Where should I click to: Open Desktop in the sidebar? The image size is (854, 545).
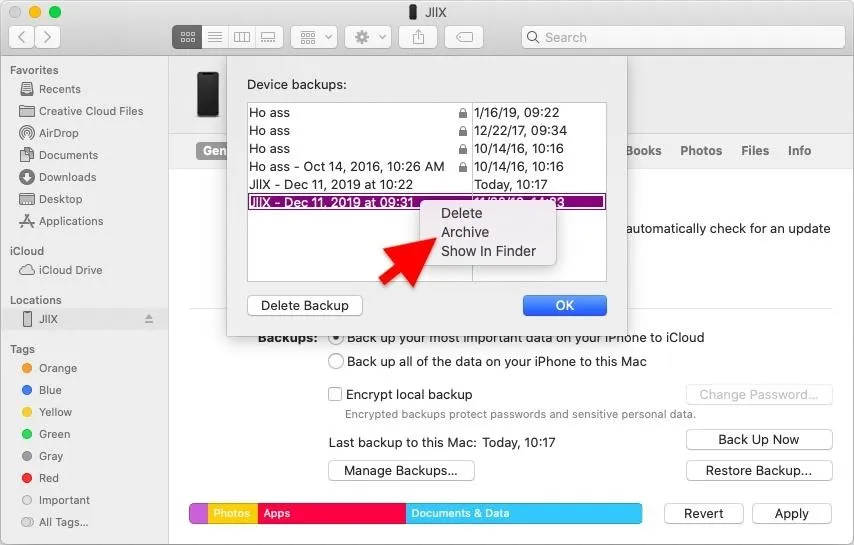(x=51, y=199)
